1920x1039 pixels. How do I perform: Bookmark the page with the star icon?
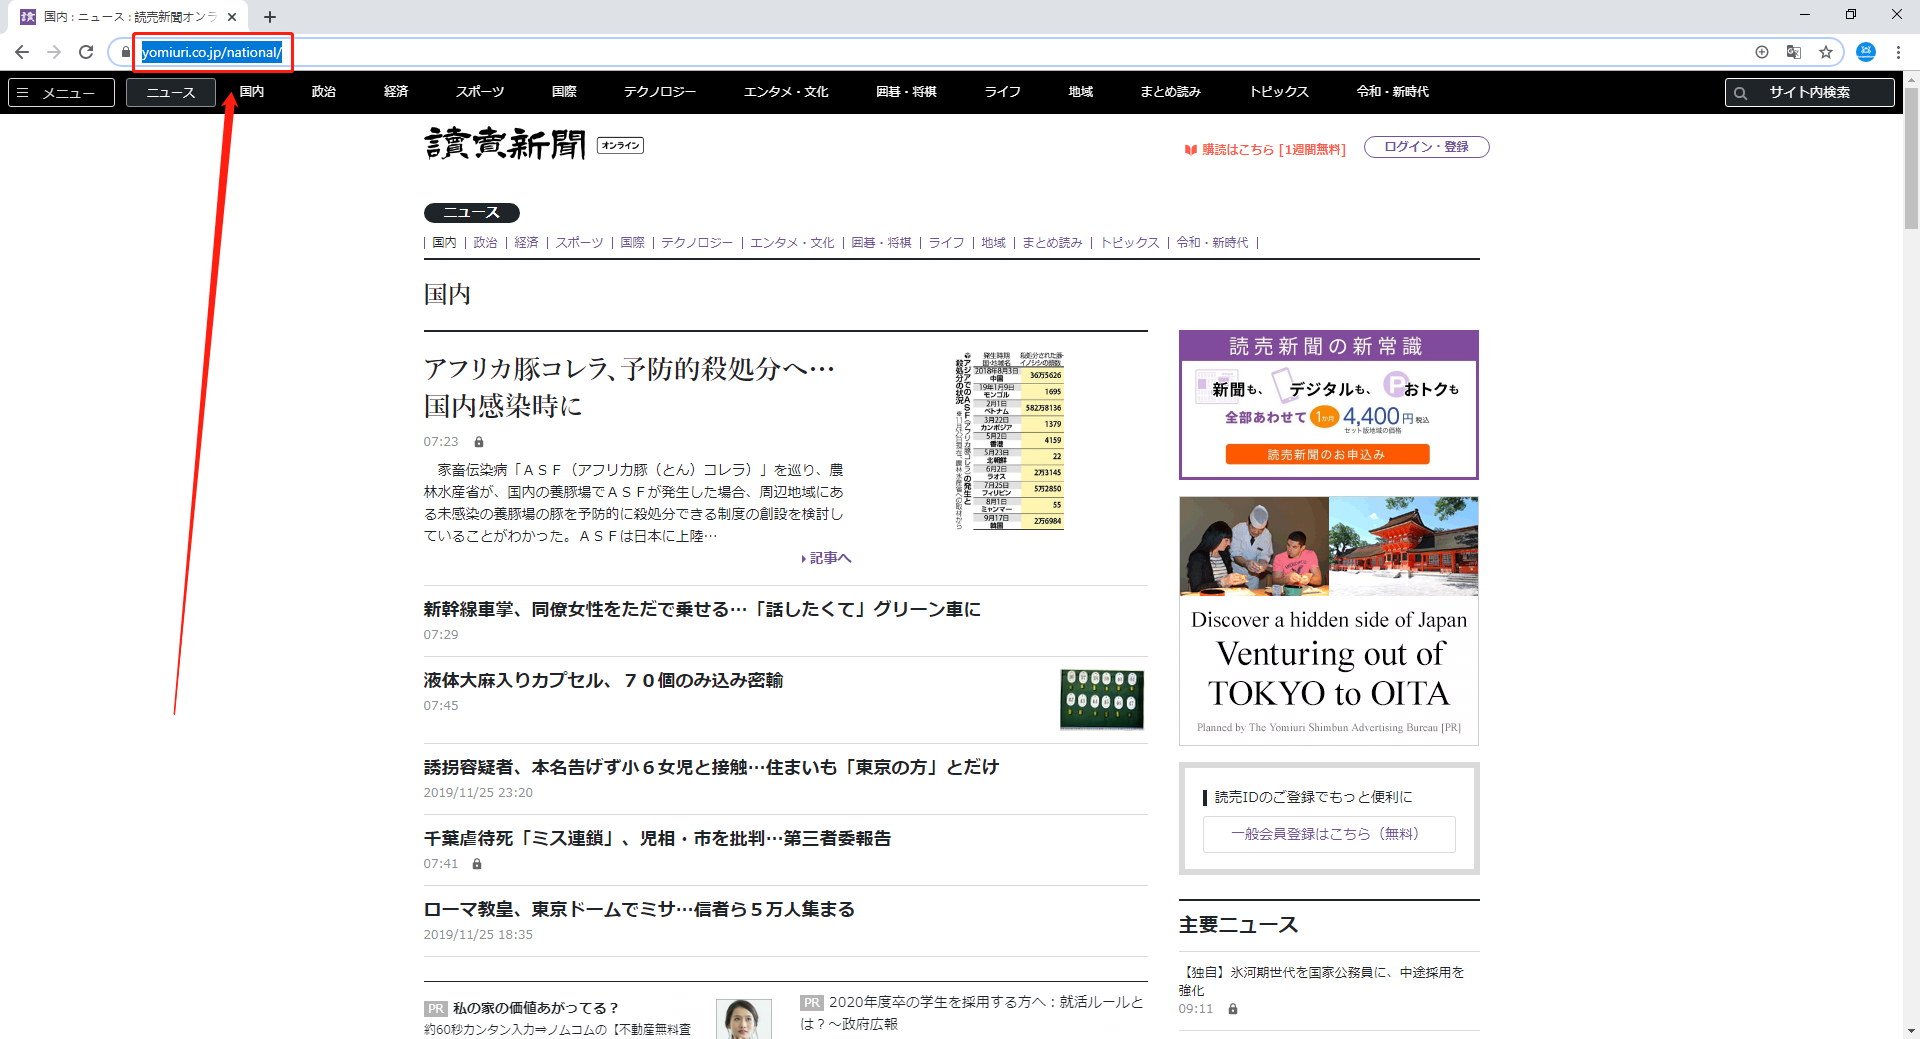tap(1827, 52)
